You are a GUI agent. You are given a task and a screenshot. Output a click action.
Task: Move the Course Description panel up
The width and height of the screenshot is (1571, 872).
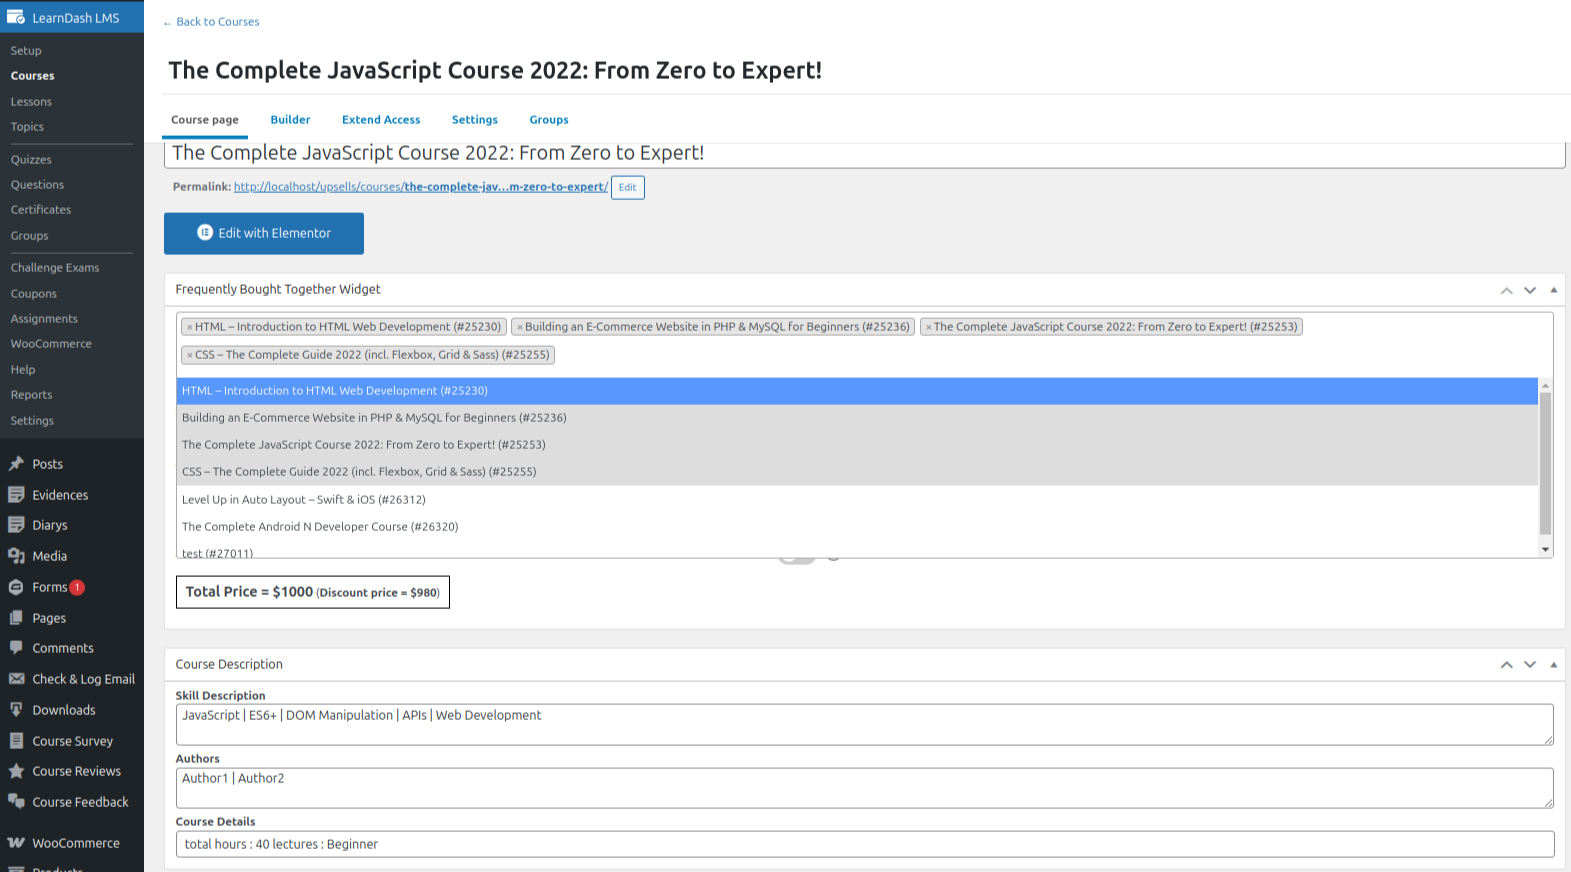coord(1506,665)
